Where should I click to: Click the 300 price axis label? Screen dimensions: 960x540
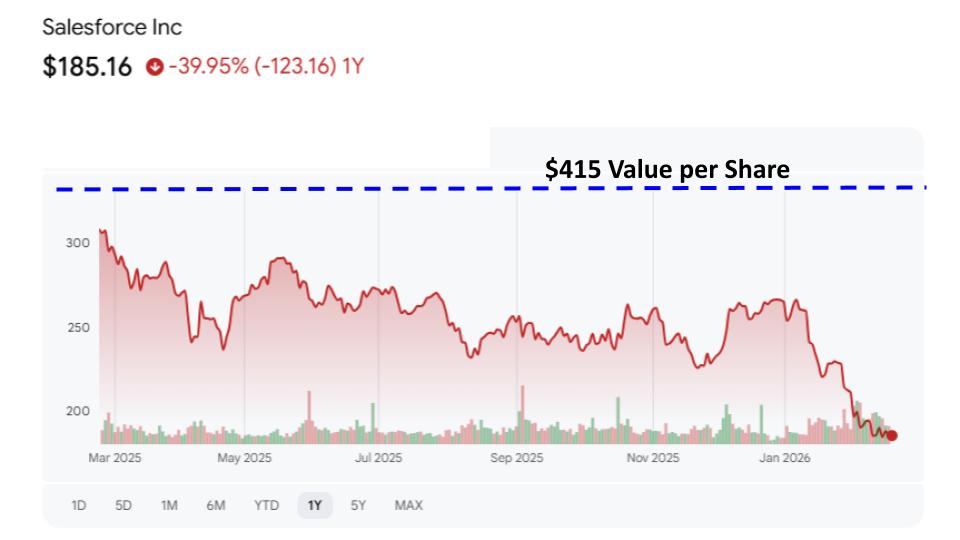pos(79,243)
